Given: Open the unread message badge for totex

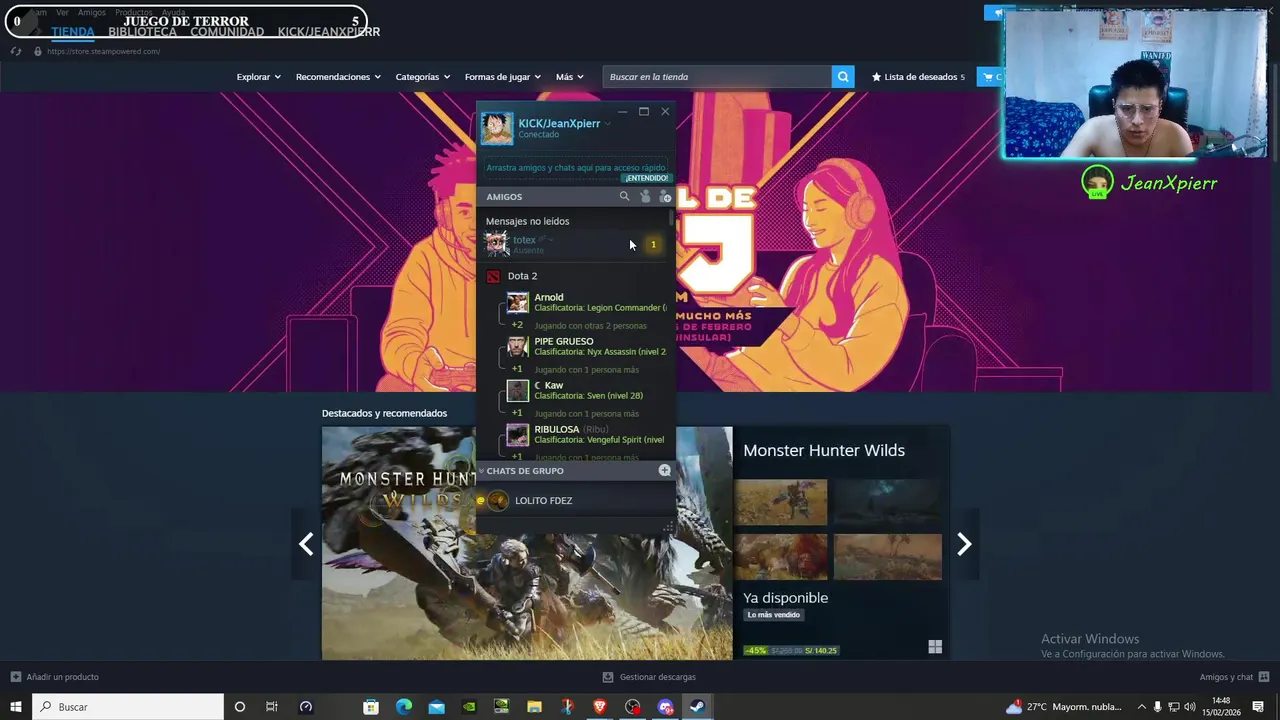Looking at the screenshot, I should pos(653,244).
